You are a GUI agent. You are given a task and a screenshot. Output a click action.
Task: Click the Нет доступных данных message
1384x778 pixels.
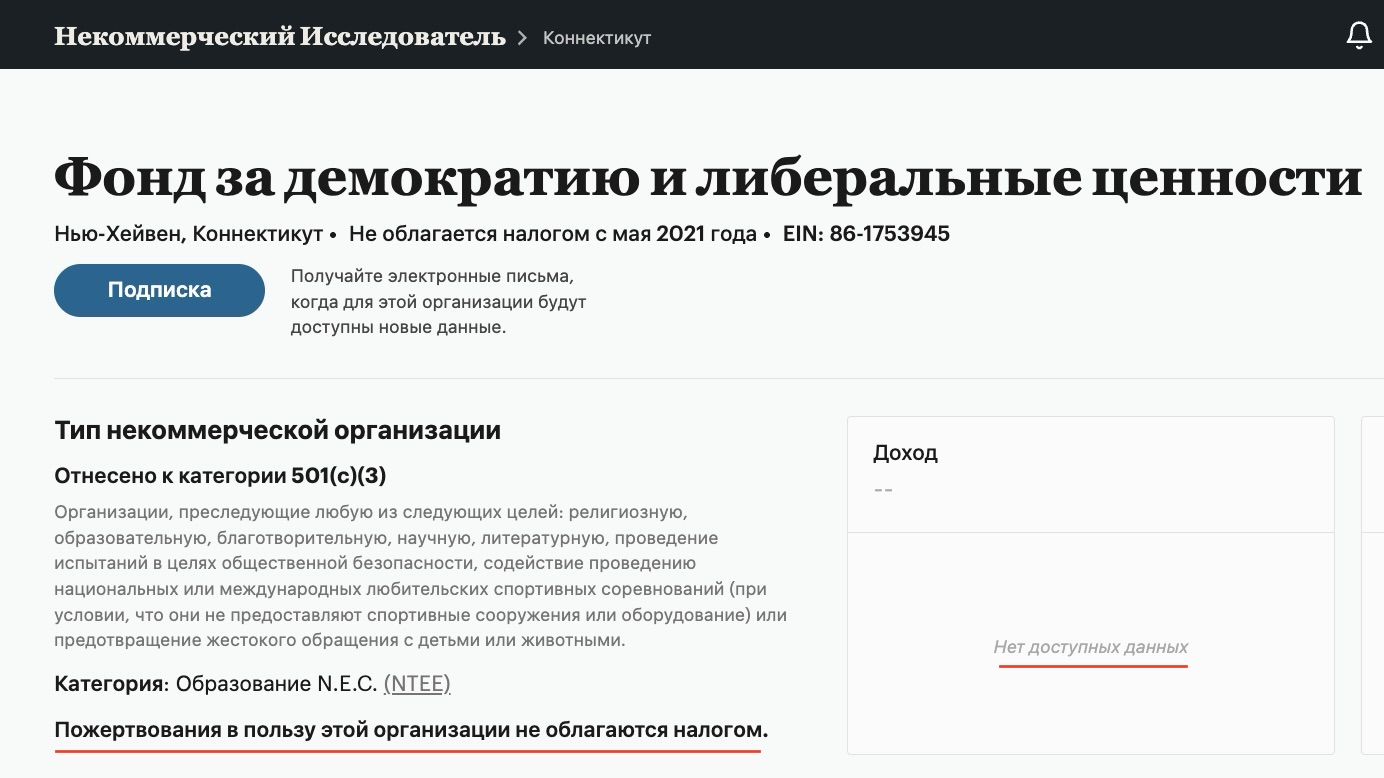(x=1091, y=647)
